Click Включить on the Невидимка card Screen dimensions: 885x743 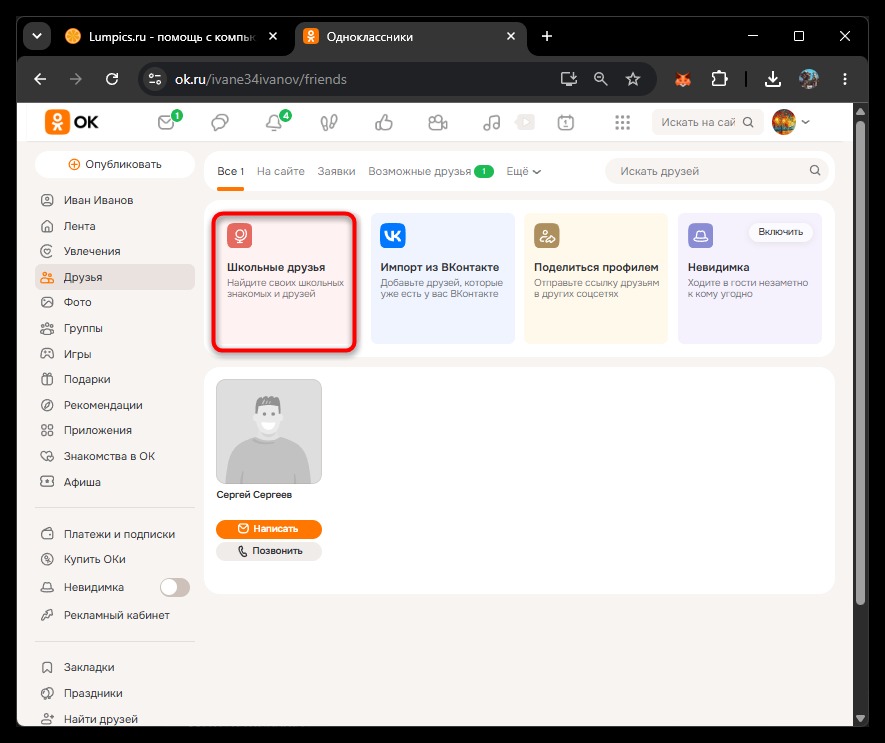(x=781, y=232)
